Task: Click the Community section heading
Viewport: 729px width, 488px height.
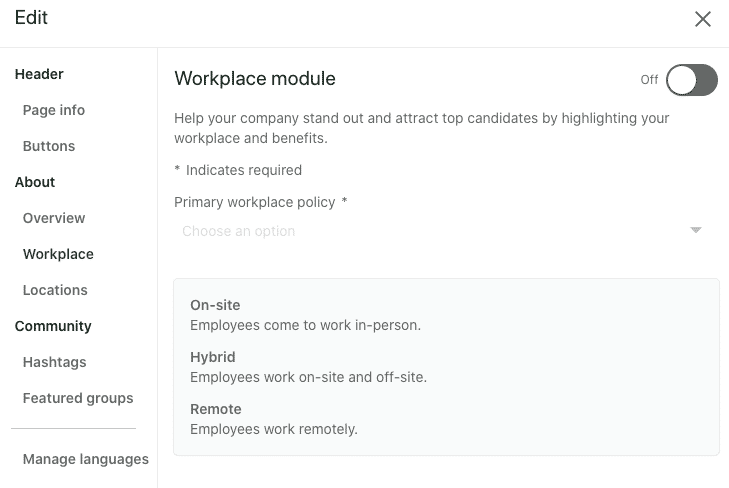Action: [x=53, y=326]
